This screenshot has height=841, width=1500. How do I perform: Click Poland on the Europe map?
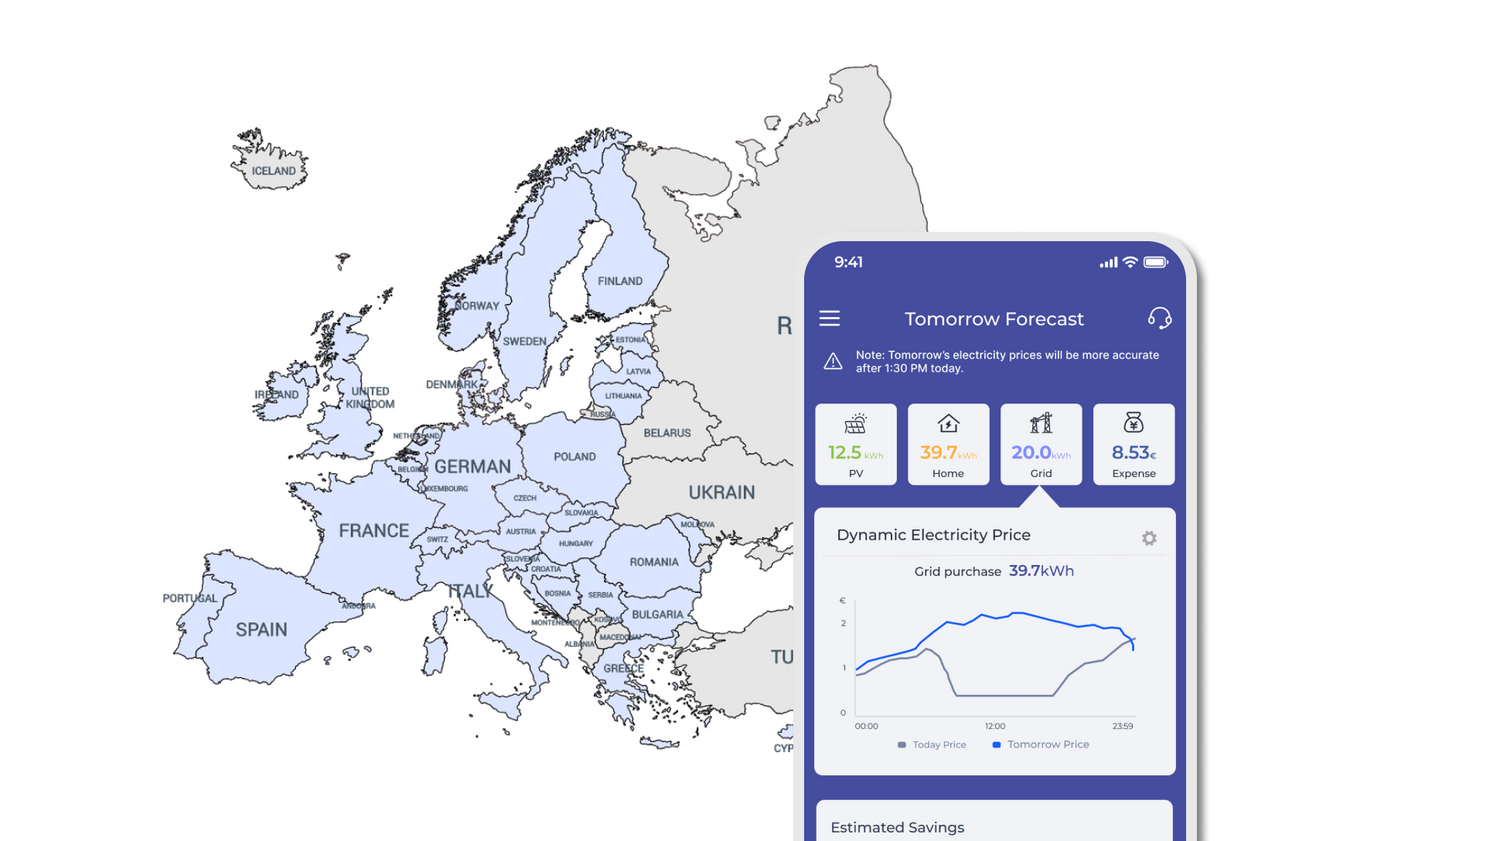coord(574,457)
